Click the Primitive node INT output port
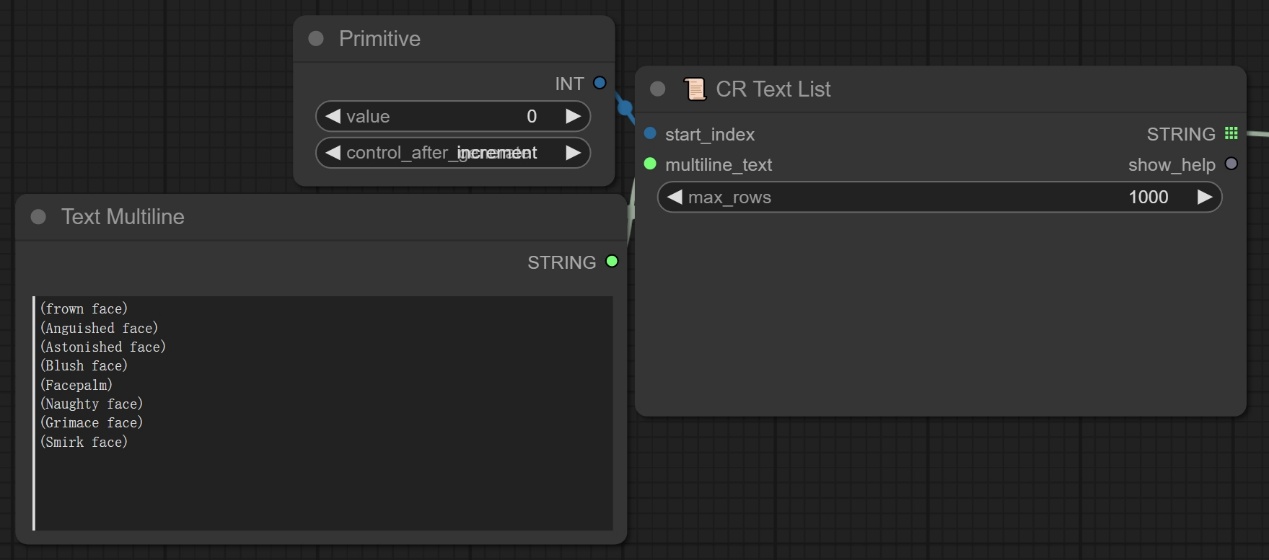The image size is (1269, 560). (x=599, y=83)
